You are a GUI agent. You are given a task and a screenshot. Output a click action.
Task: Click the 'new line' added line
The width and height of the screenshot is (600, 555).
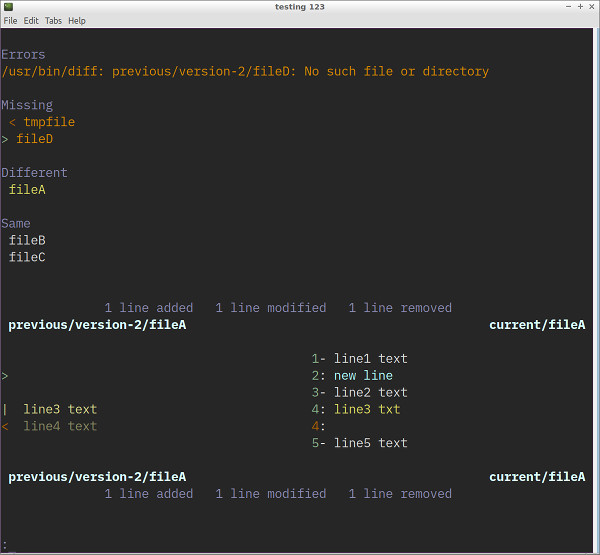pos(363,375)
